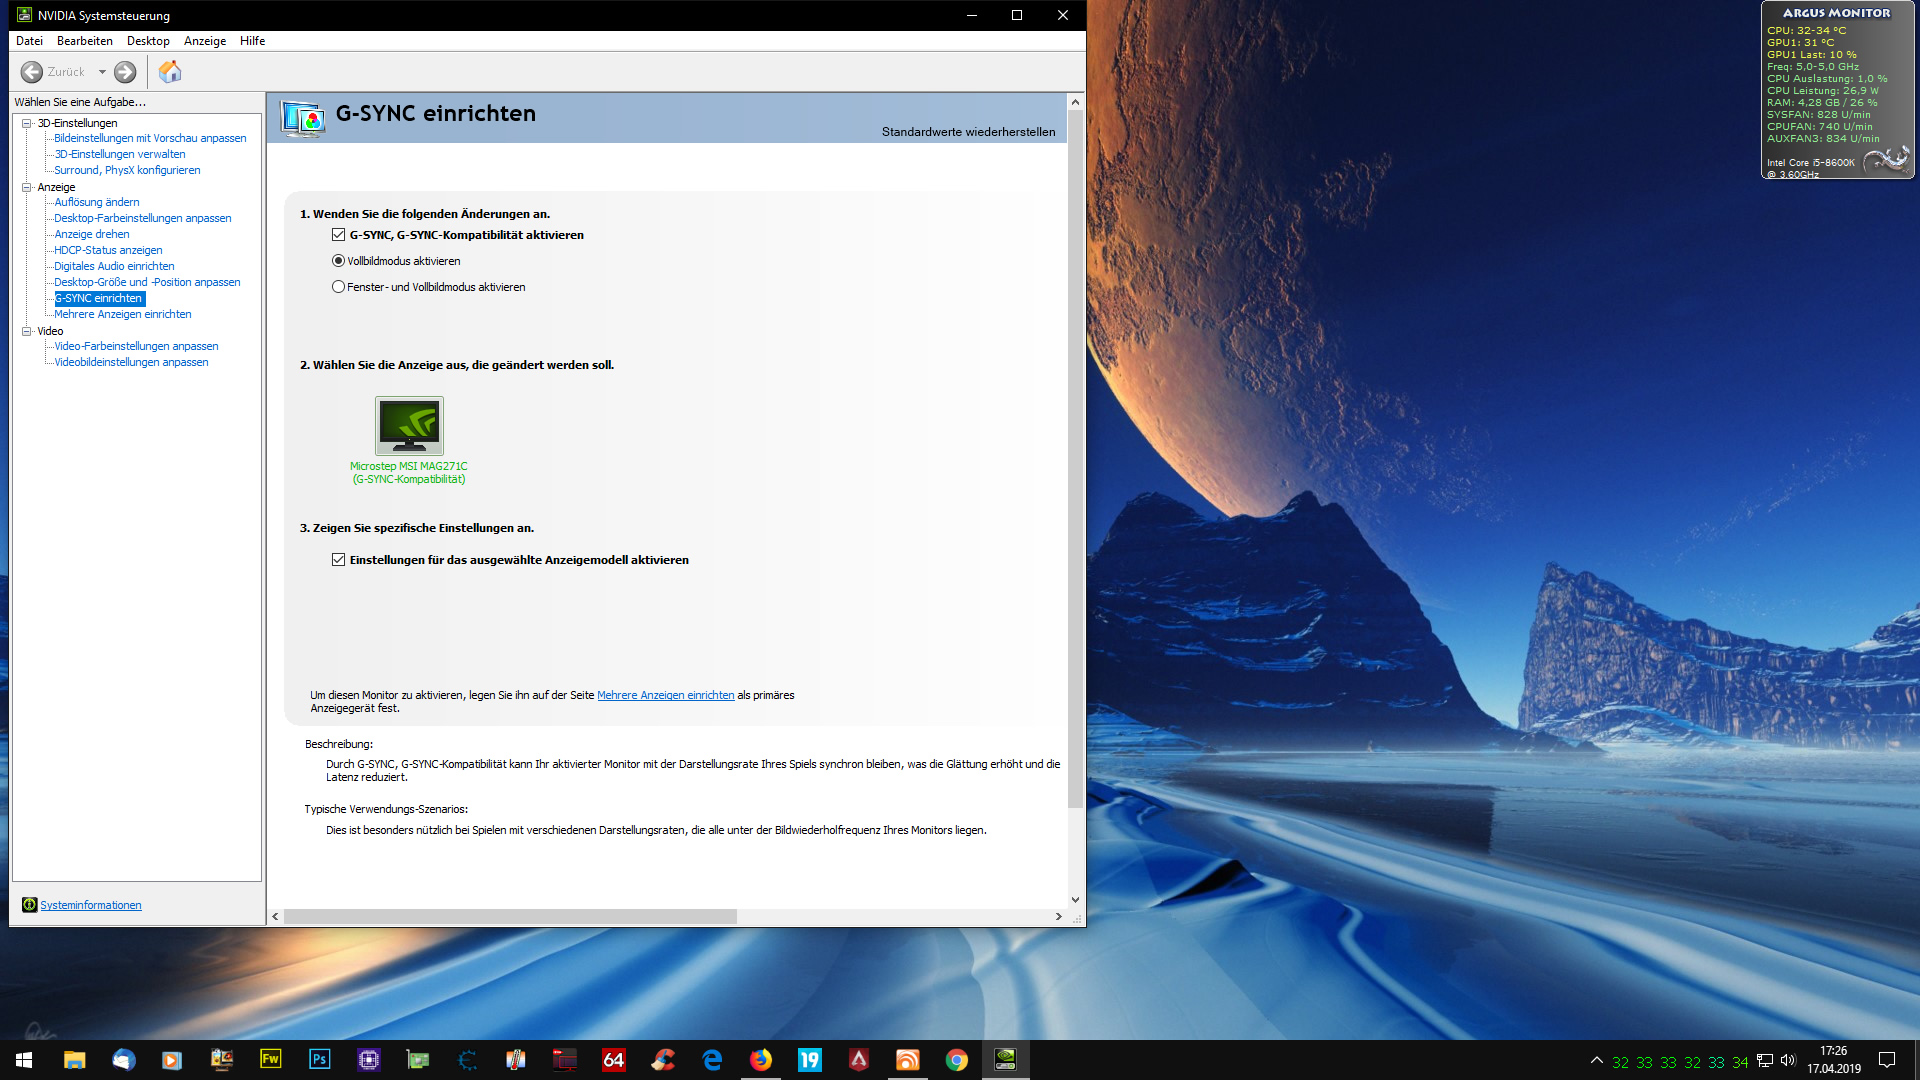Open Firefox from the taskbar
This screenshot has height=1080, width=1920.
761,1060
